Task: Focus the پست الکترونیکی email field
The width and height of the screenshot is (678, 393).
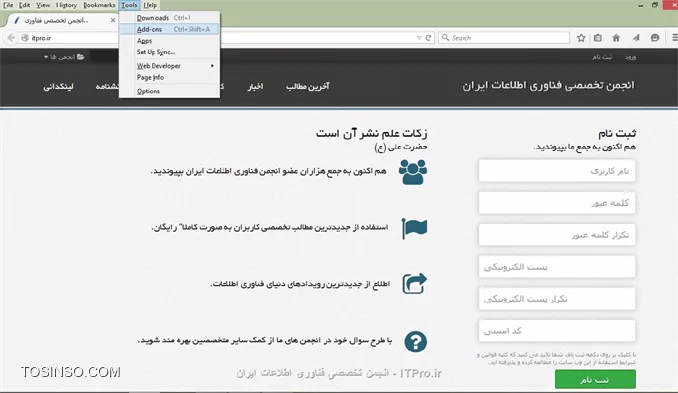Action: 557,267
